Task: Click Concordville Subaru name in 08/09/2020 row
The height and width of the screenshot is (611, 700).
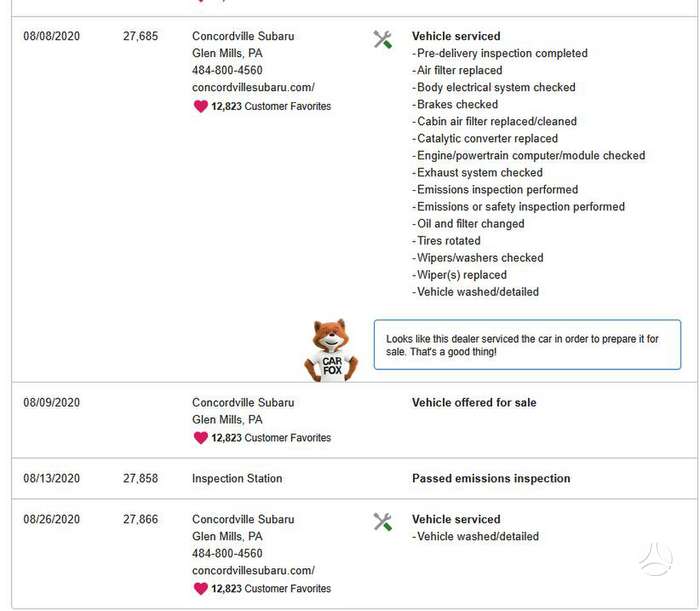Action: pyautogui.click(x=243, y=403)
